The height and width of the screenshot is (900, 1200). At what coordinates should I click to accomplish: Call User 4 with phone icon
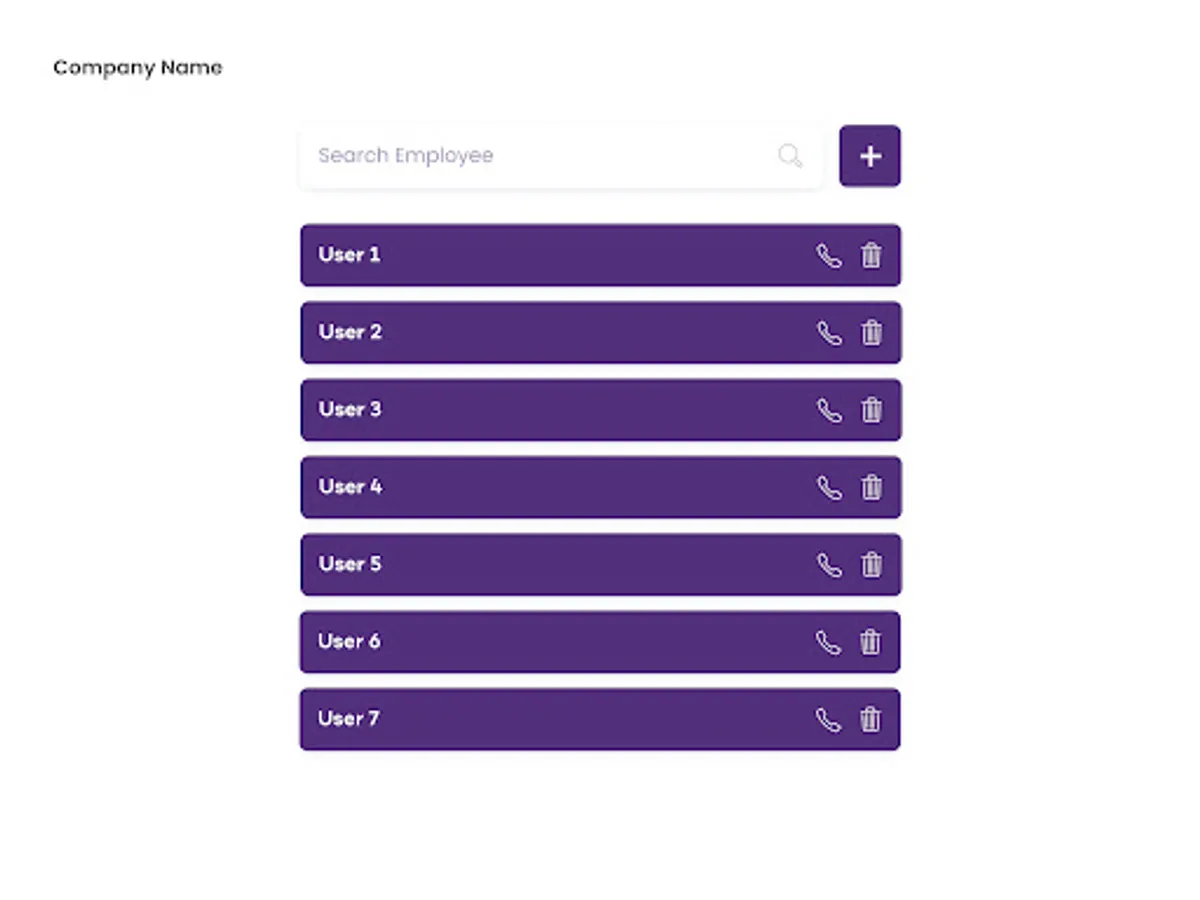coord(829,488)
